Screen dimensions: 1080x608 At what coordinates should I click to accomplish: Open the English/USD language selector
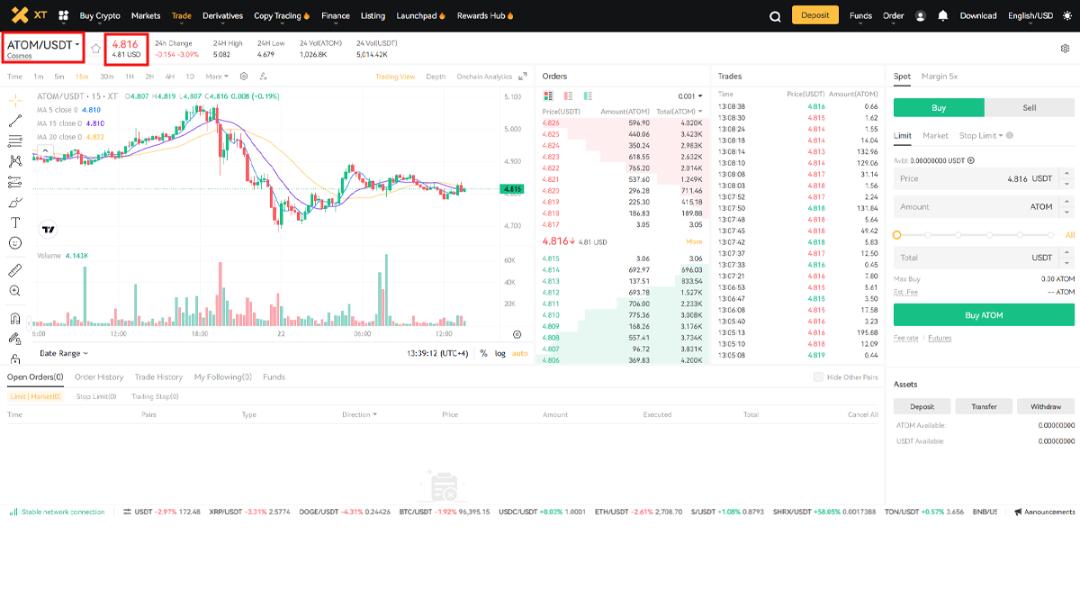point(1030,16)
